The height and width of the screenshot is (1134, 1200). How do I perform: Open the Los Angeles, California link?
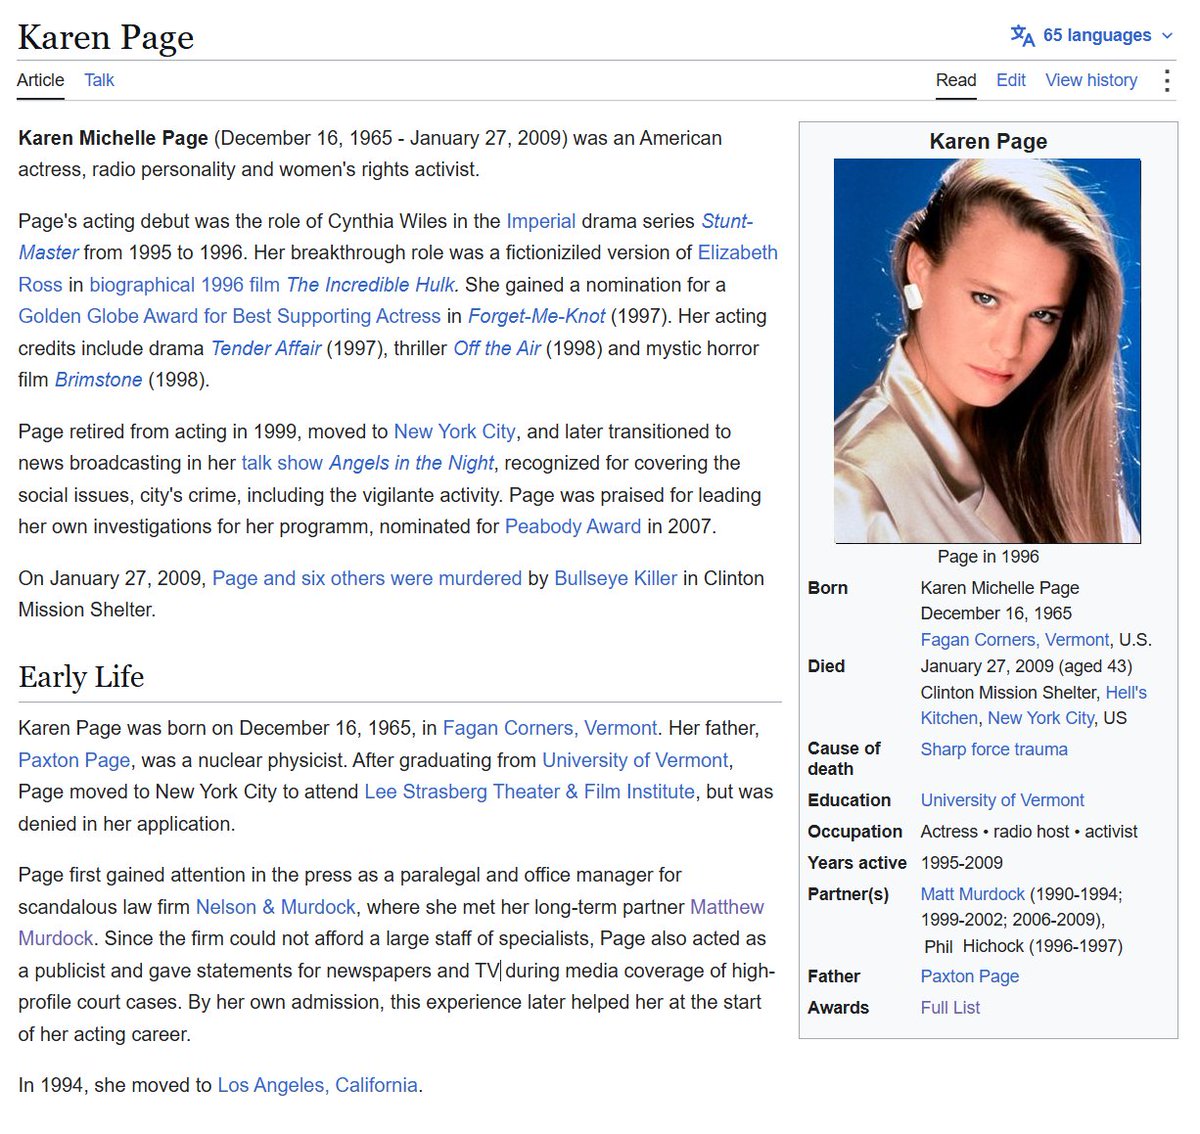[x=318, y=1085]
